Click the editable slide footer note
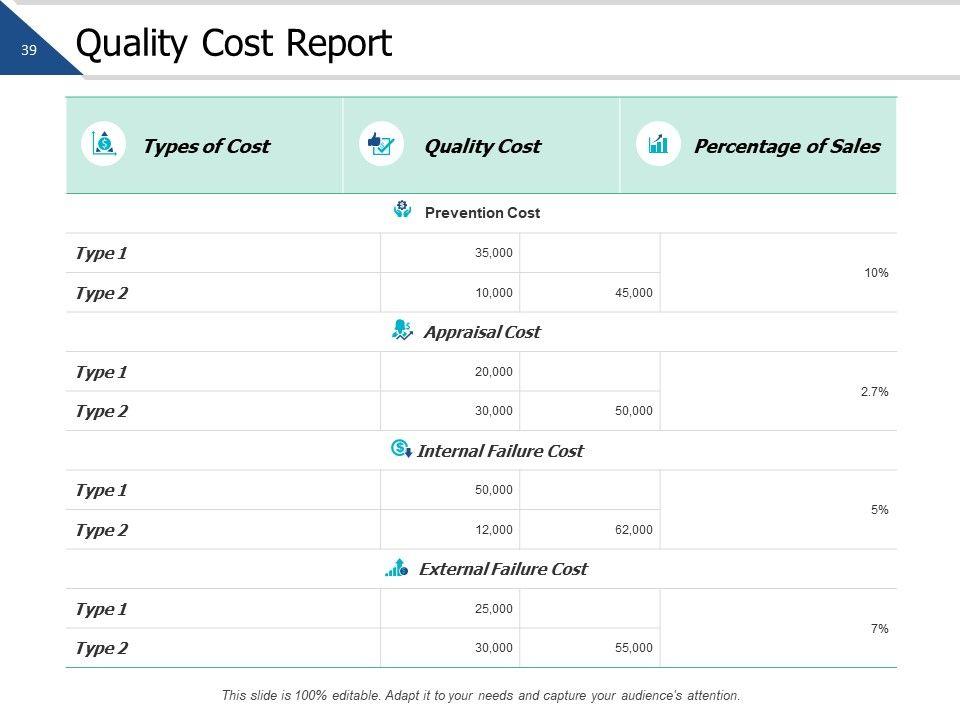 pyautogui.click(x=481, y=695)
